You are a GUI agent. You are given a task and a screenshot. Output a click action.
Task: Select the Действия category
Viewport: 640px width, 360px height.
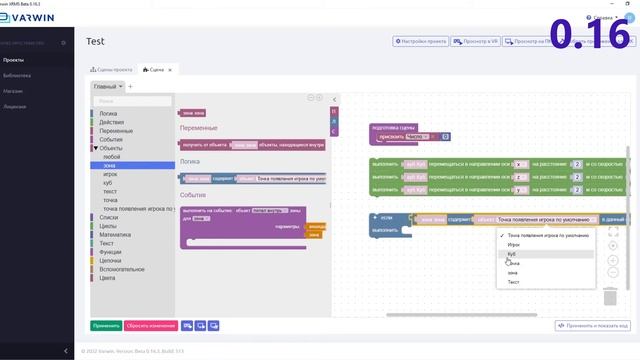(111, 122)
